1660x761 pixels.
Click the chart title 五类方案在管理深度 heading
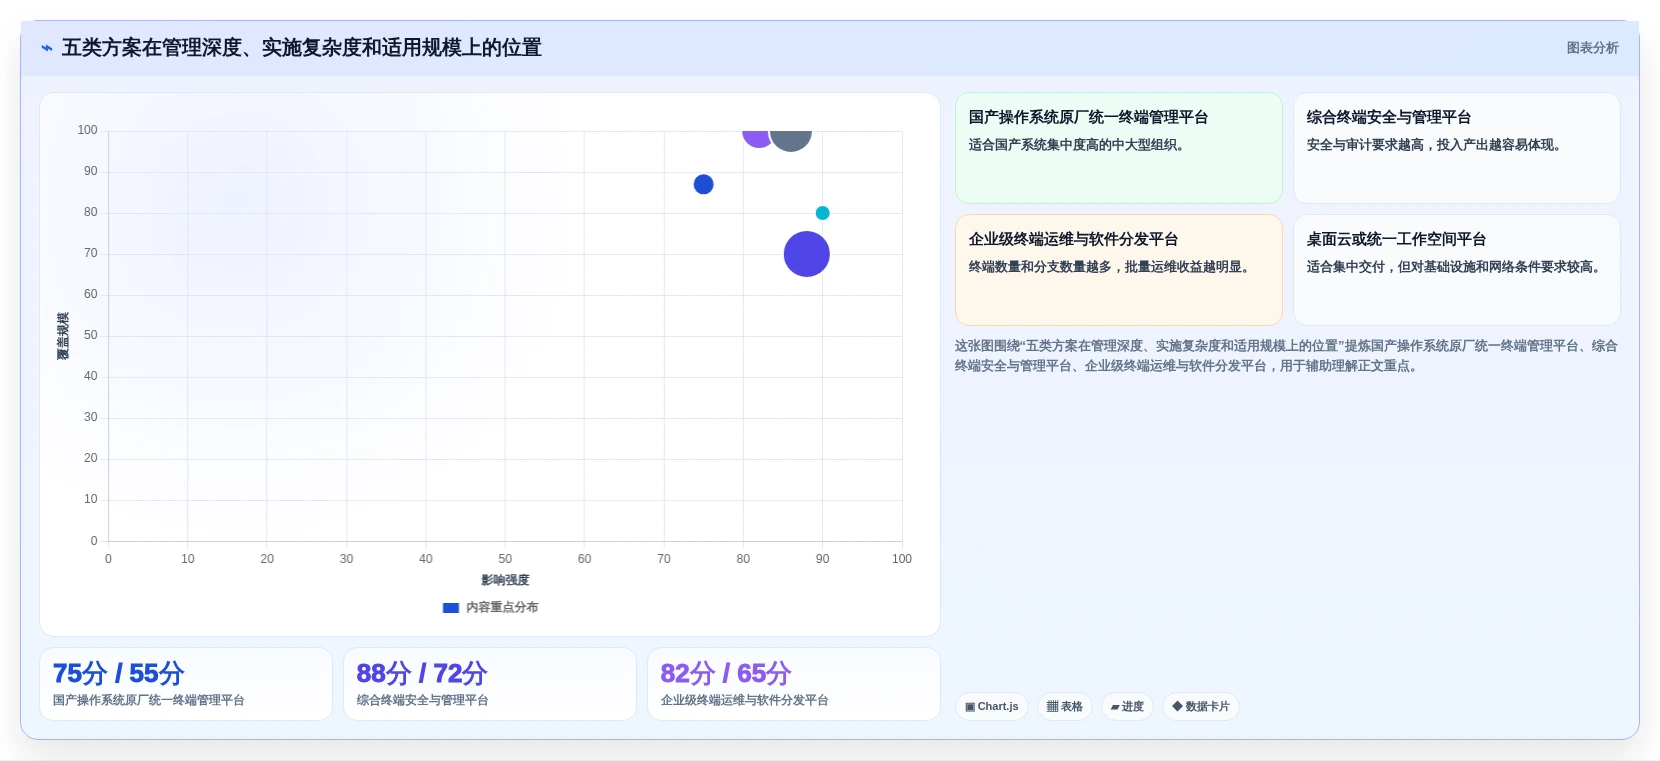[x=302, y=48]
